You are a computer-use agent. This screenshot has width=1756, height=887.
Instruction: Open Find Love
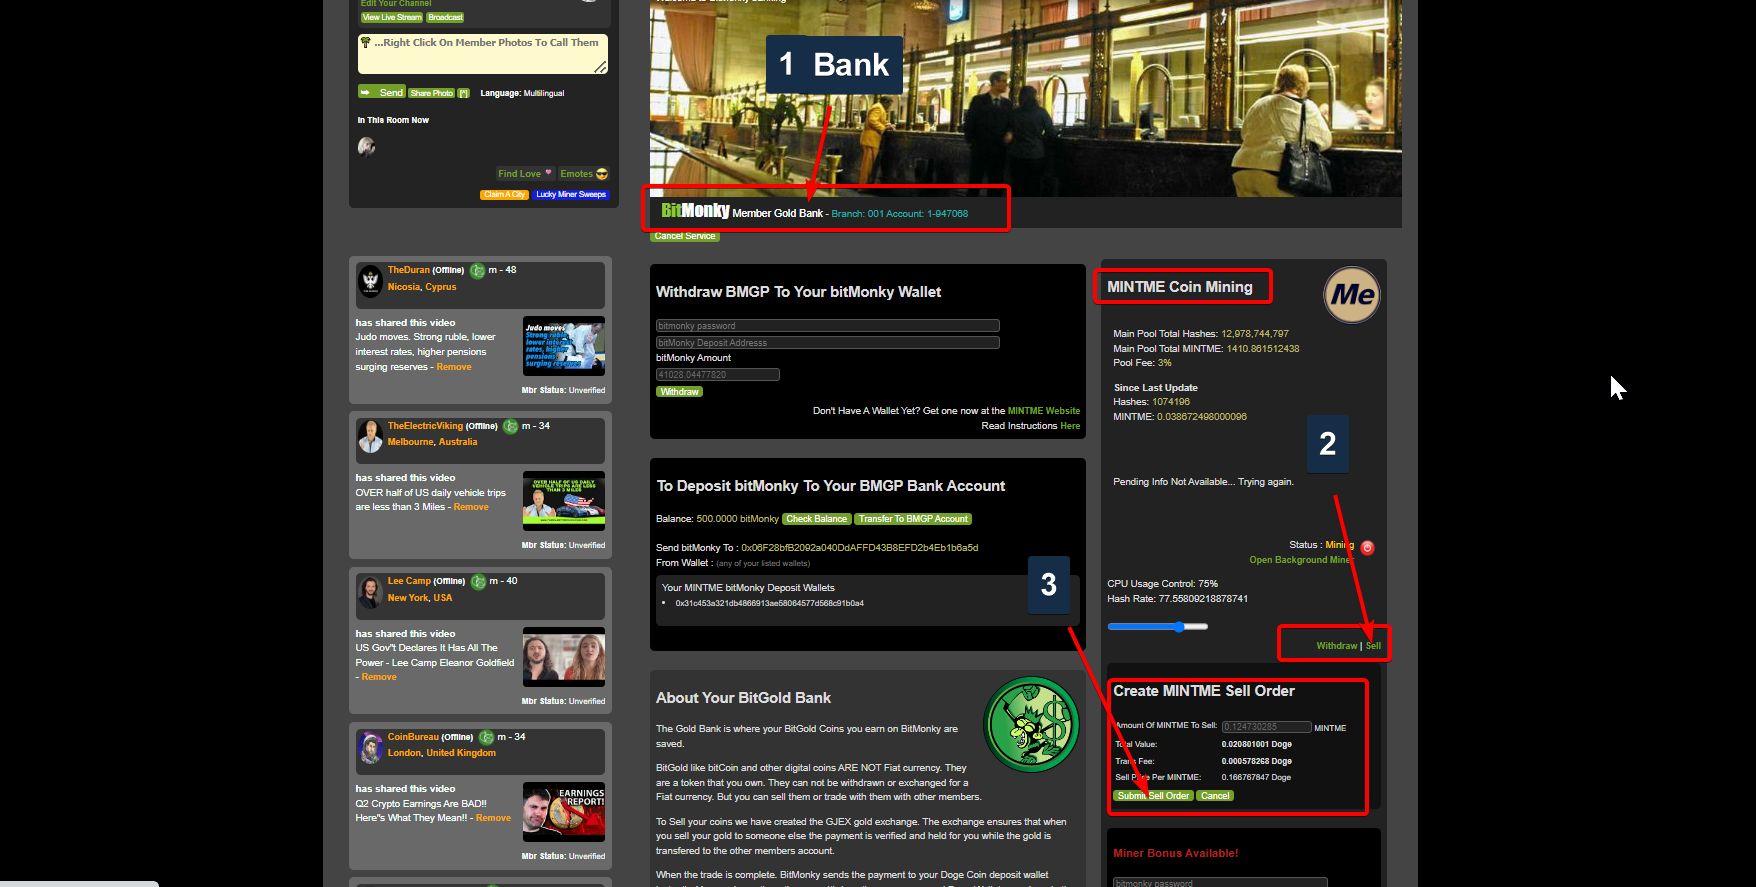pos(525,174)
